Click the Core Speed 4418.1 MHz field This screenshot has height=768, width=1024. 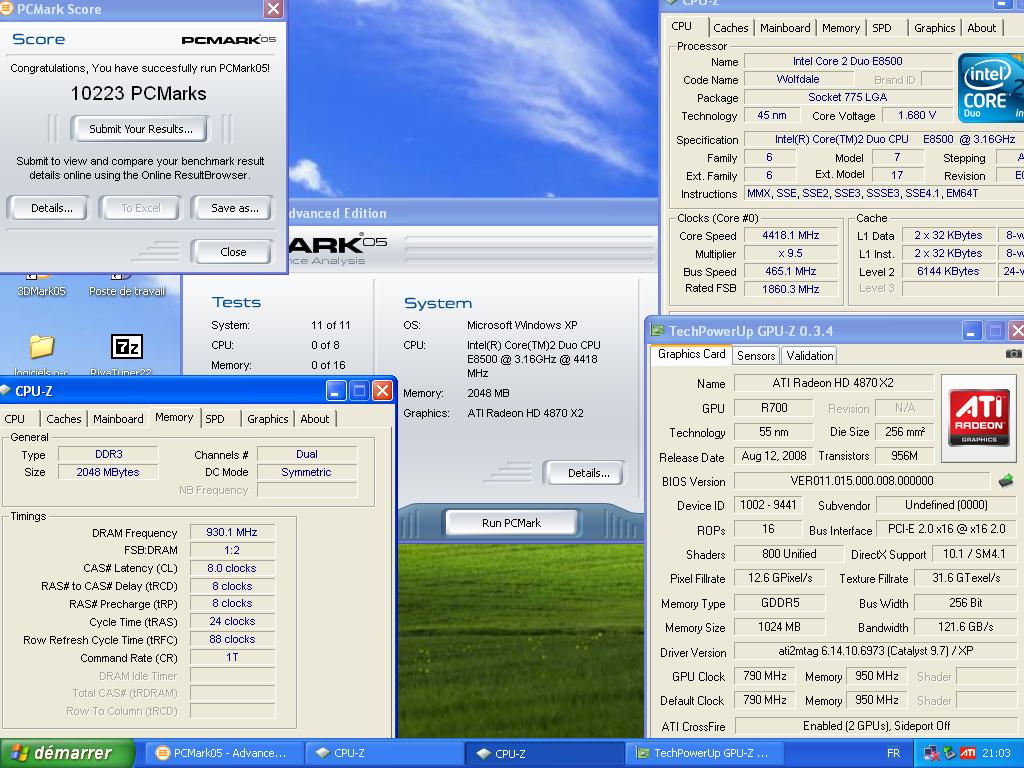point(790,235)
